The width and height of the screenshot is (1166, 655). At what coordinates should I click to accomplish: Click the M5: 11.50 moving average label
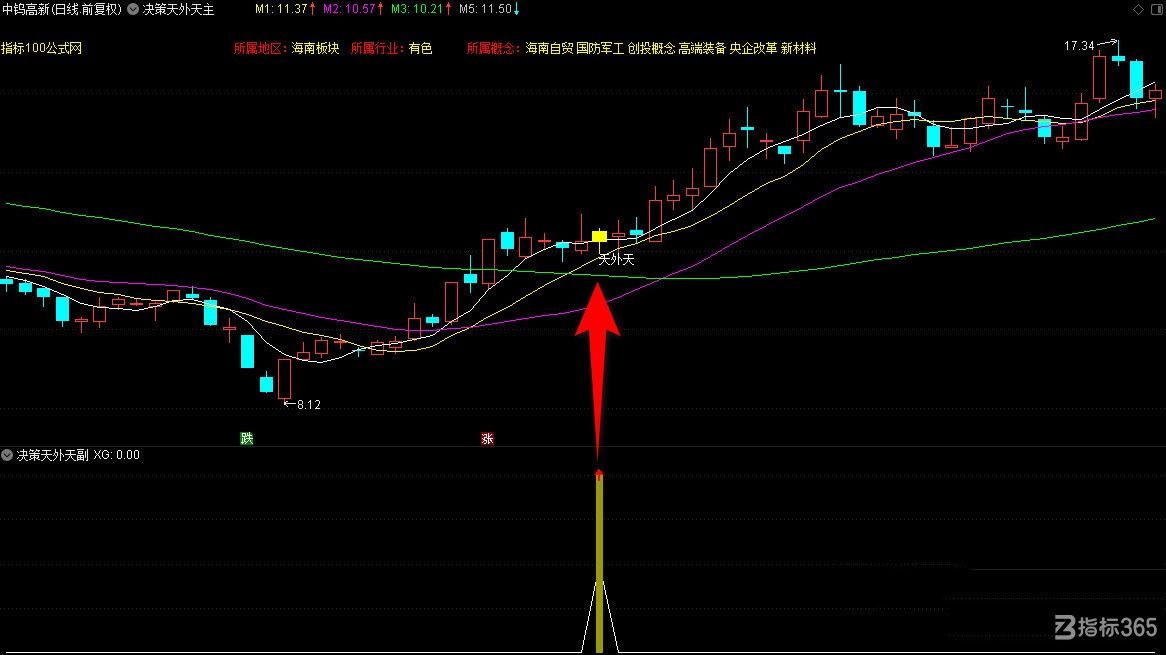(x=489, y=9)
